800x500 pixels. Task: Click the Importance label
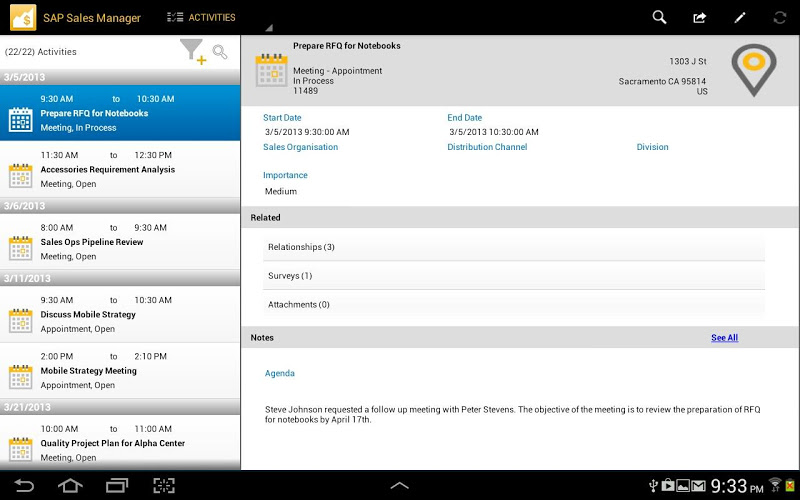(285, 175)
